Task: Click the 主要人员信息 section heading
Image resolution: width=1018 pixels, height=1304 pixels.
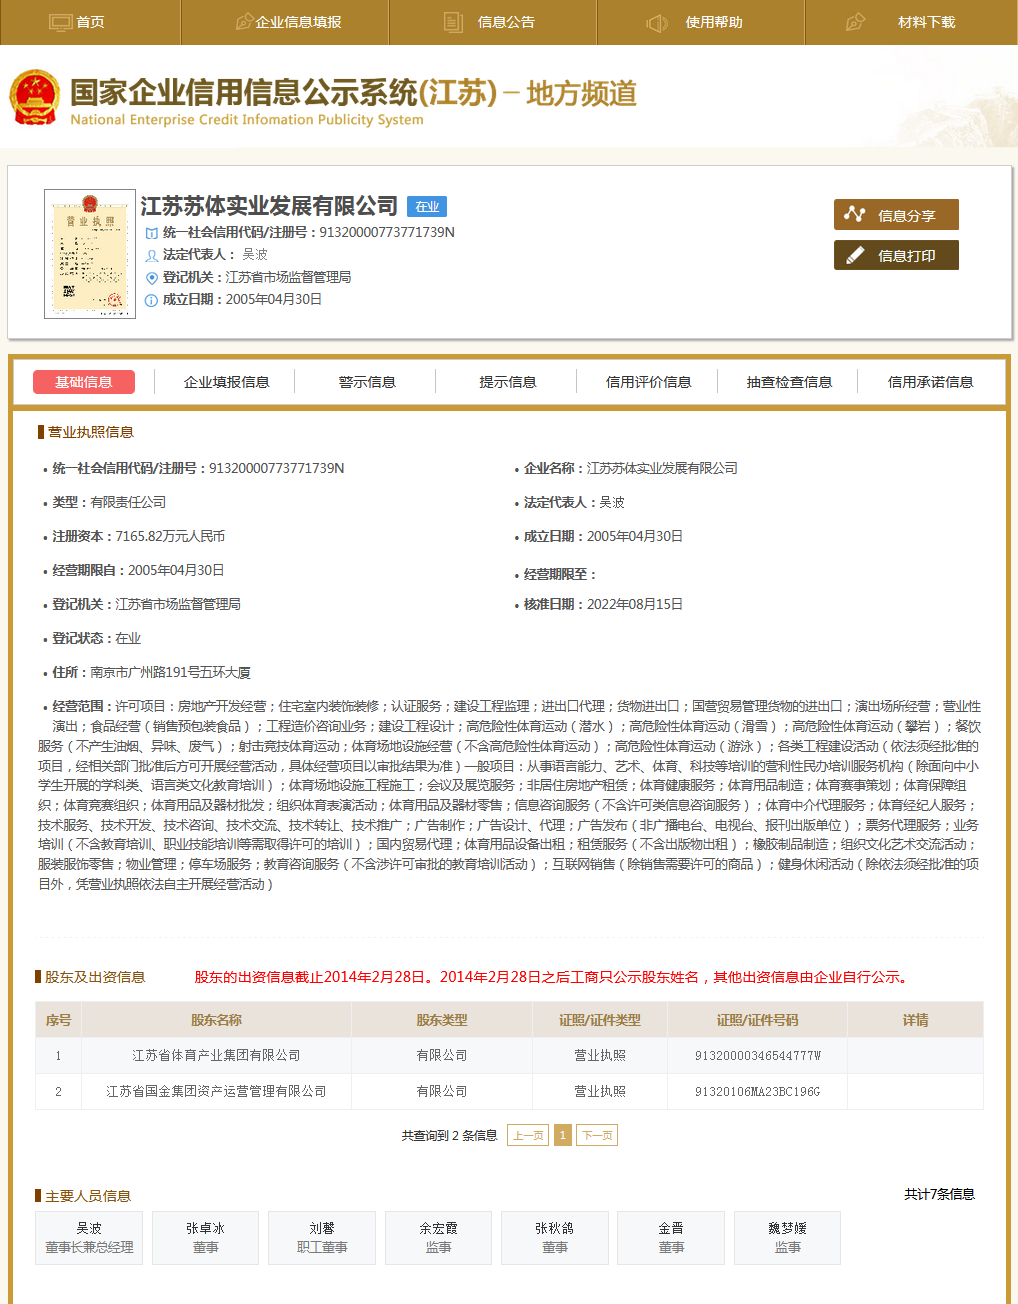Action: click(x=88, y=1196)
